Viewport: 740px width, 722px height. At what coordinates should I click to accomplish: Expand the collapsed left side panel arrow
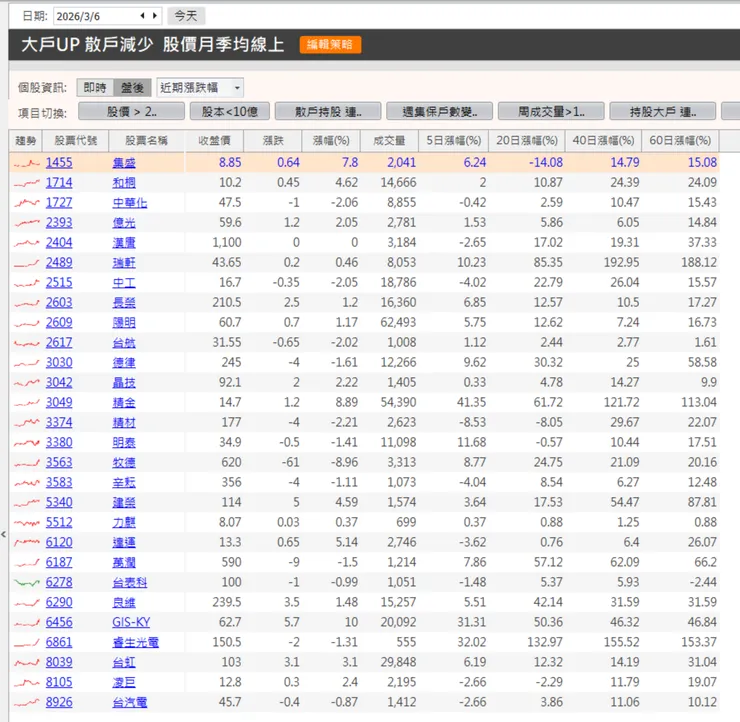(4, 534)
